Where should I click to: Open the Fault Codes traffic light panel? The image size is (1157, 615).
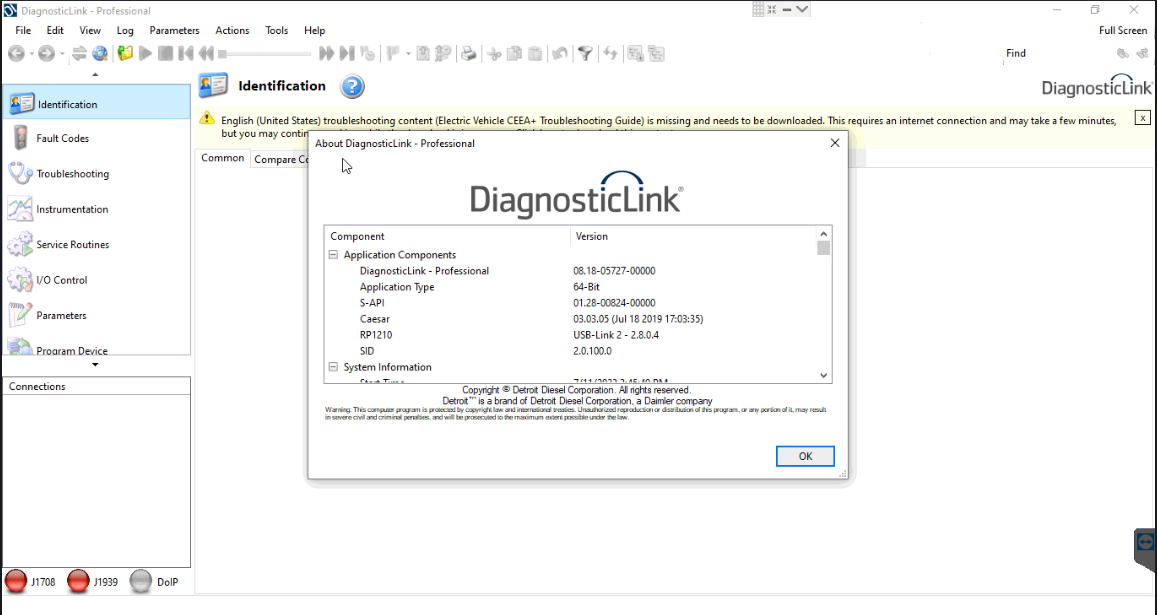(x=20, y=138)
